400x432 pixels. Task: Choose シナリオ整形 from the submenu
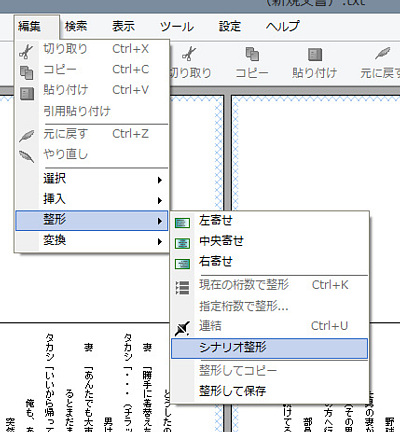pos(269,348)
